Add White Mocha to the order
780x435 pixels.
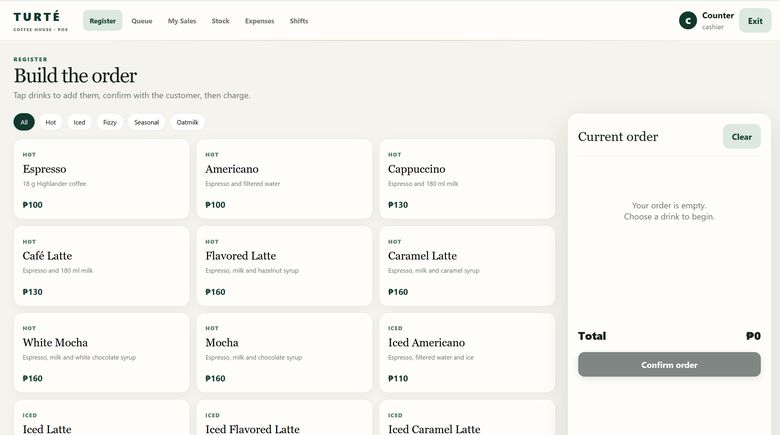(101, 352)
